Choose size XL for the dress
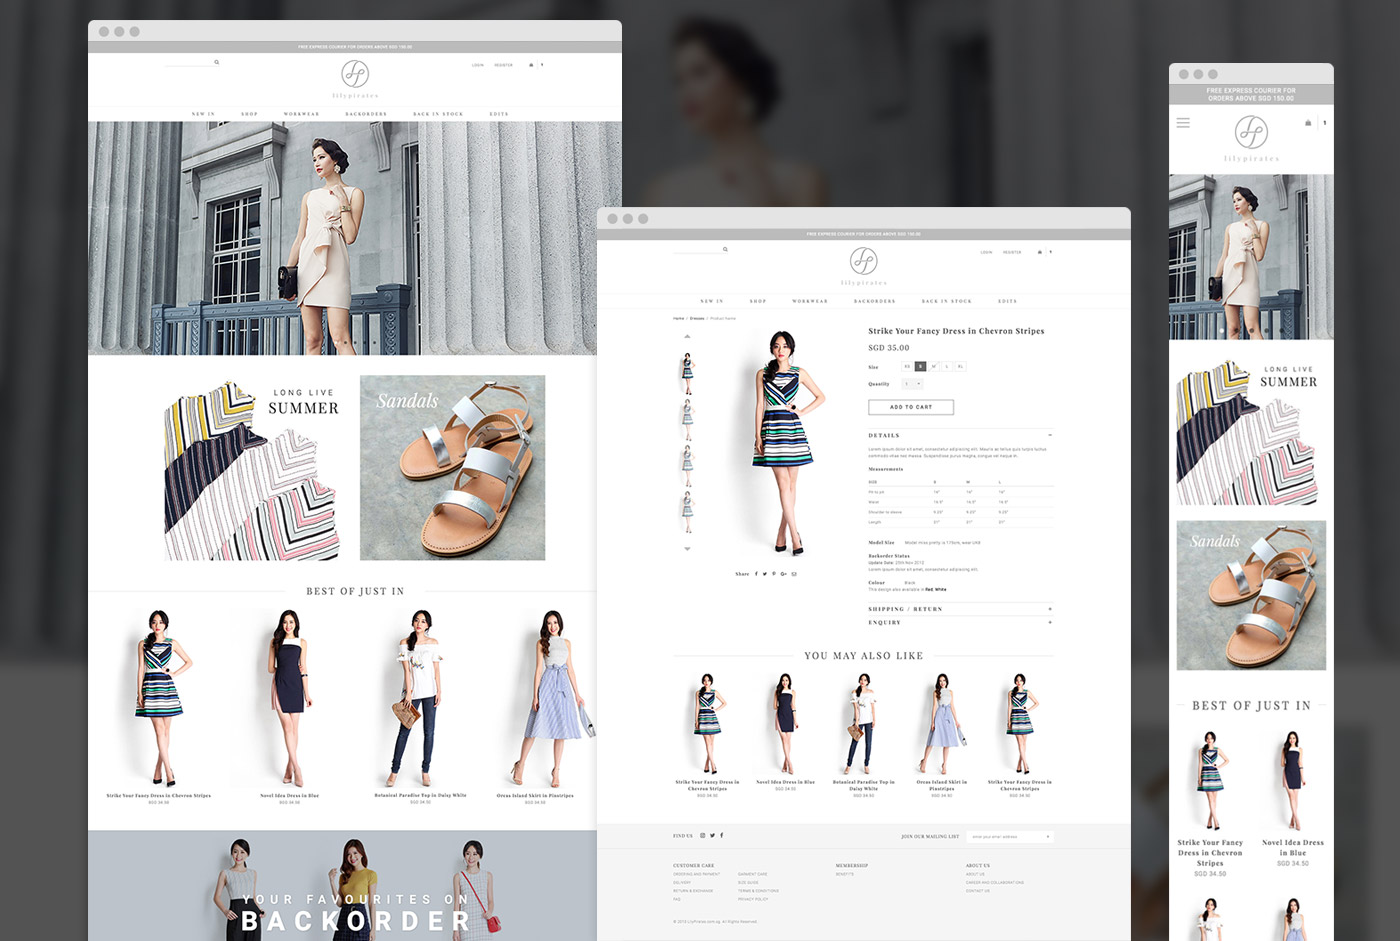 tap(960, 366)
